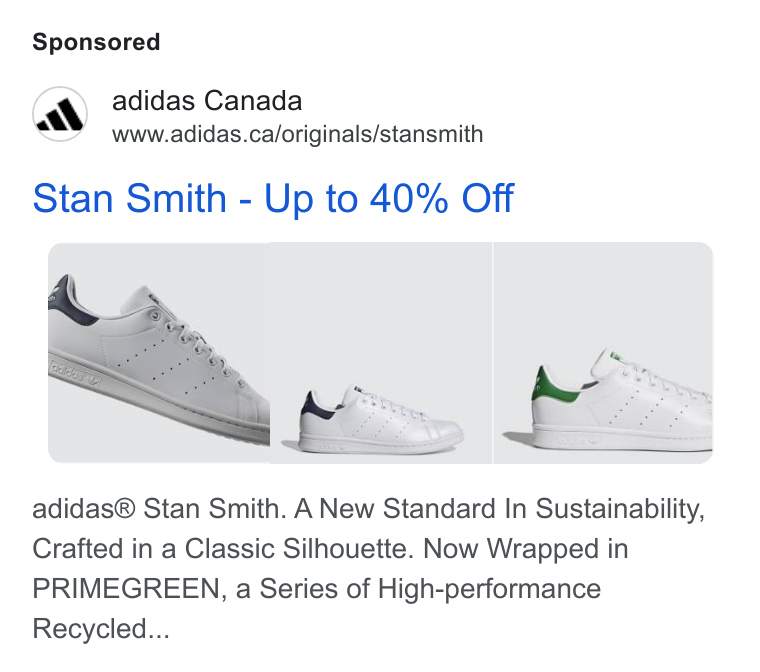Viewport: 760px width, 672px height.
Task: Click the green tongue label on right sneaker
Action: point(616,356)
